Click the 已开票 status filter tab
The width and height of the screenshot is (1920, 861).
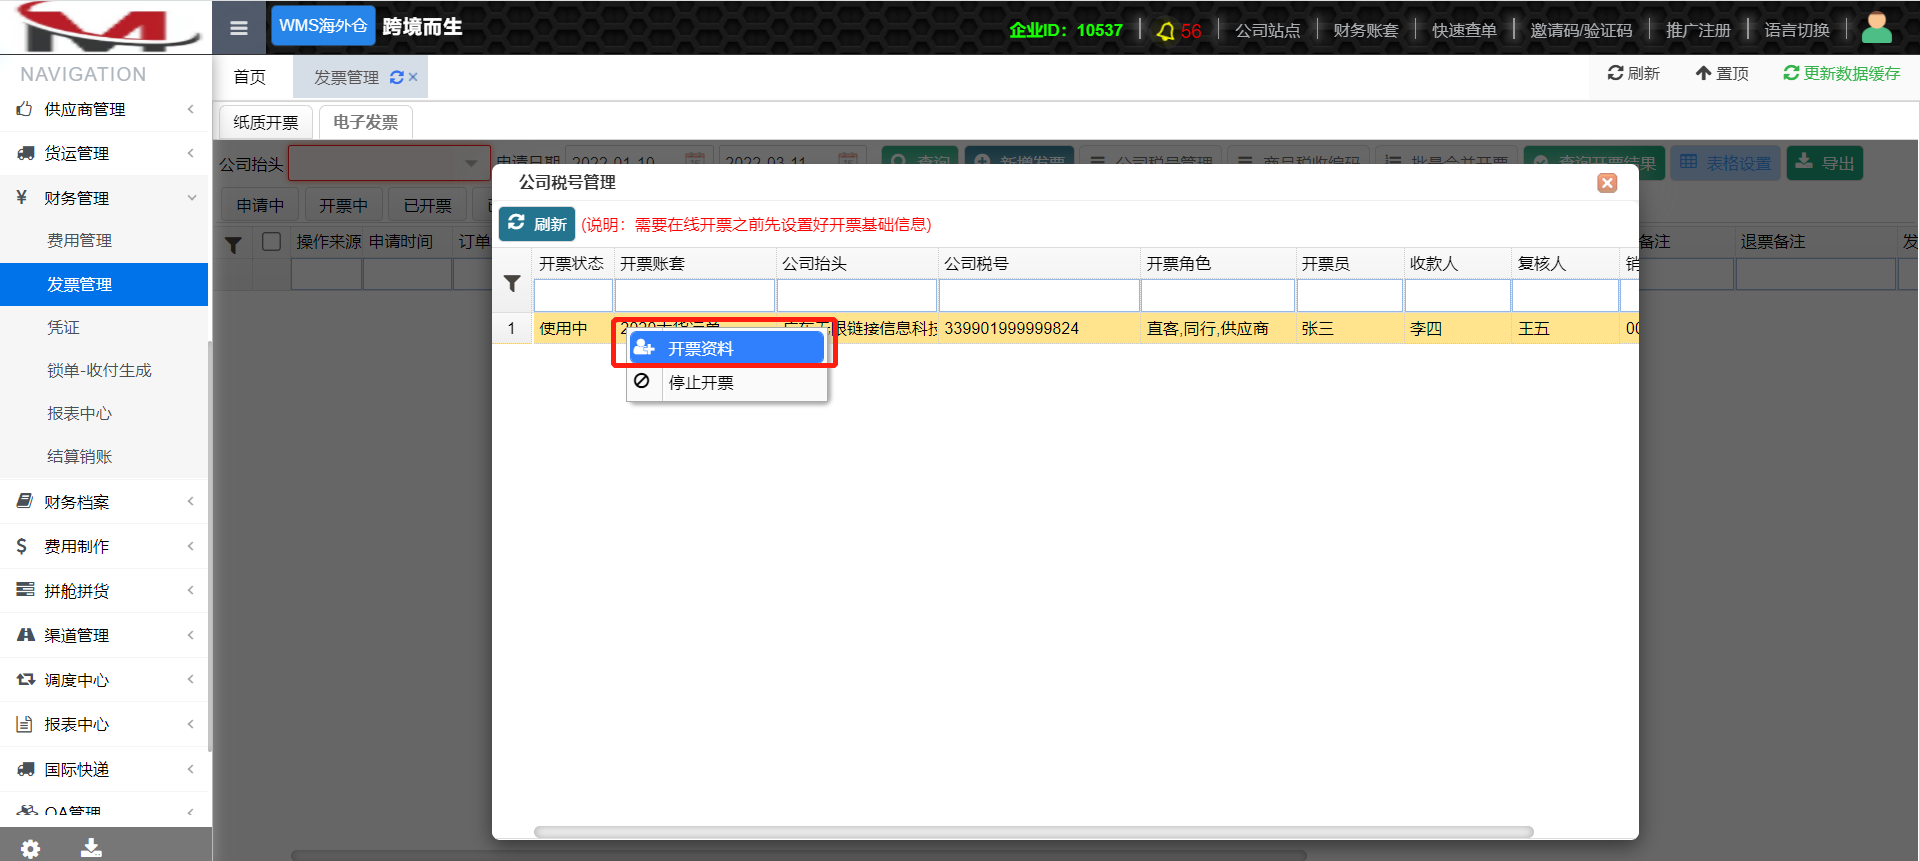point(428,205)
